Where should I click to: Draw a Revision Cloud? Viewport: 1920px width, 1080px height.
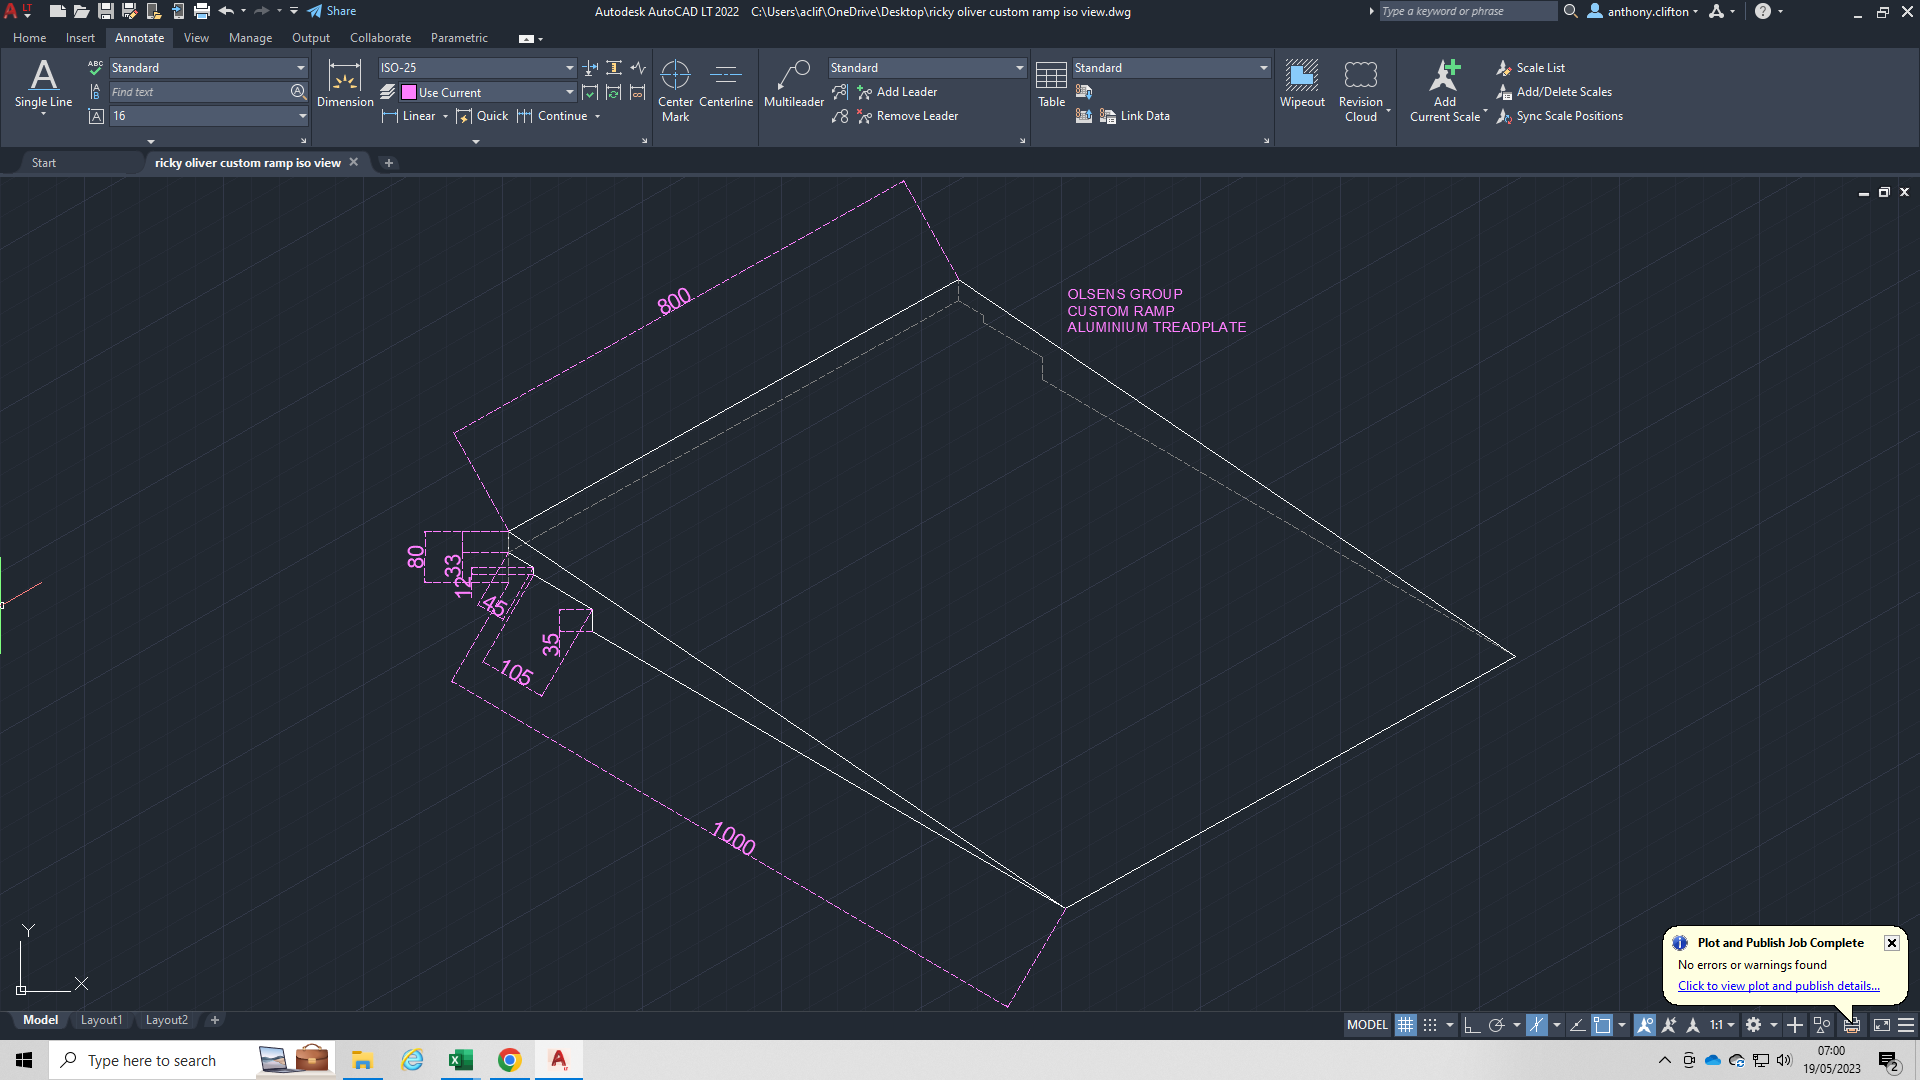(x=1360, y=84)
